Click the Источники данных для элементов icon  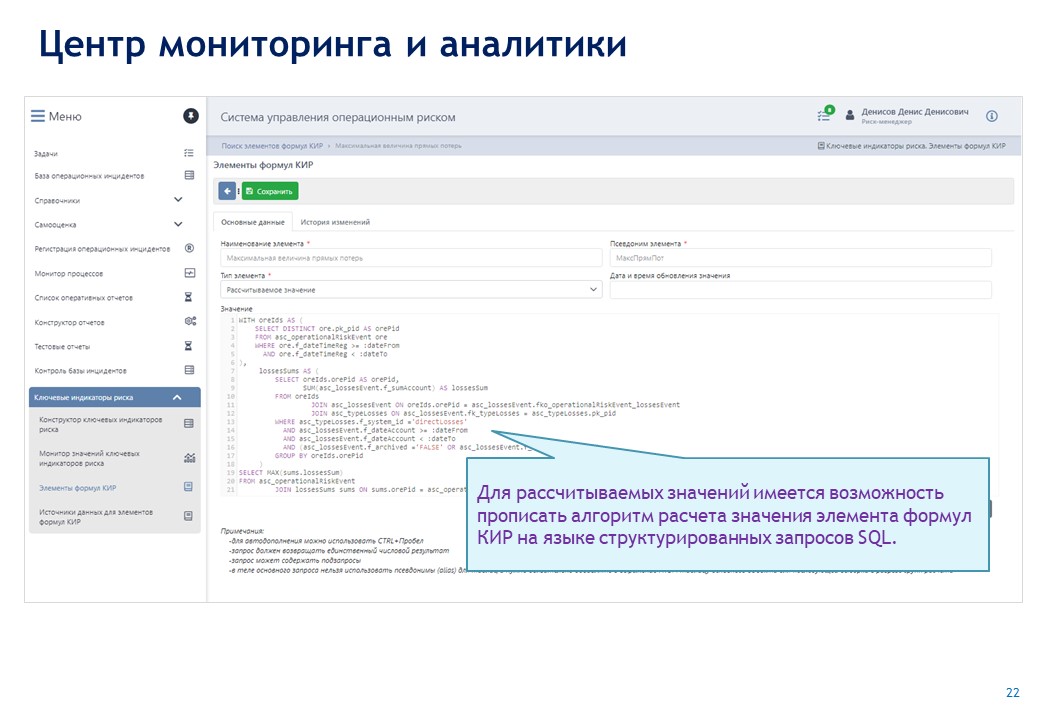(188, 516)
